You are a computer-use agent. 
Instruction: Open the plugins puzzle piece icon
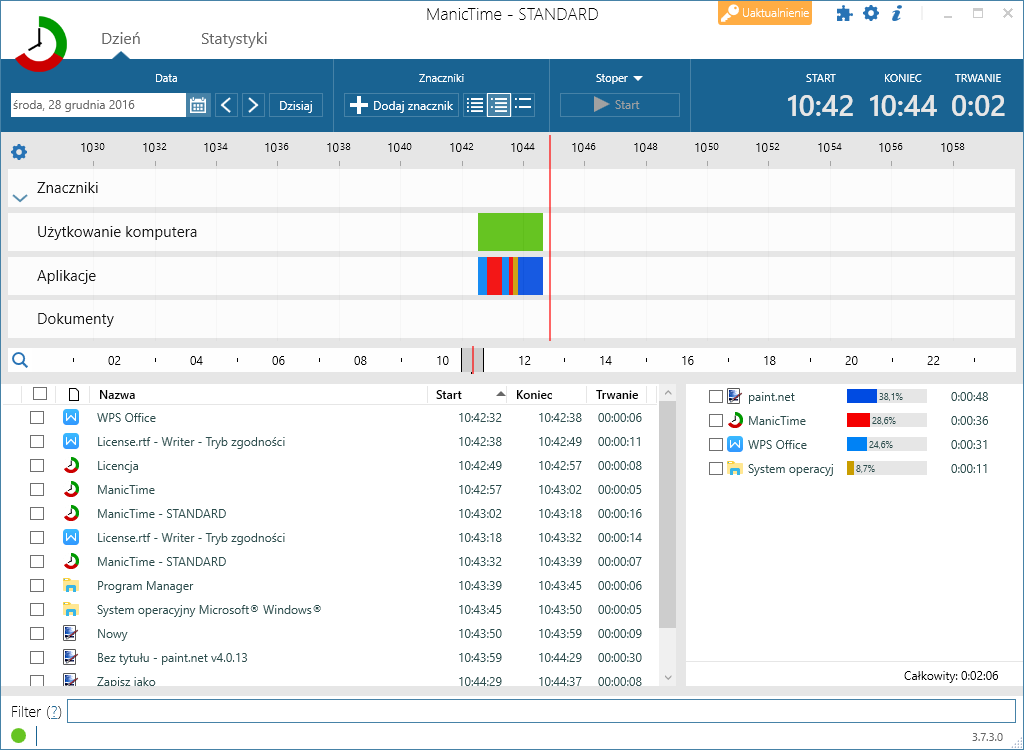(844, 14)
